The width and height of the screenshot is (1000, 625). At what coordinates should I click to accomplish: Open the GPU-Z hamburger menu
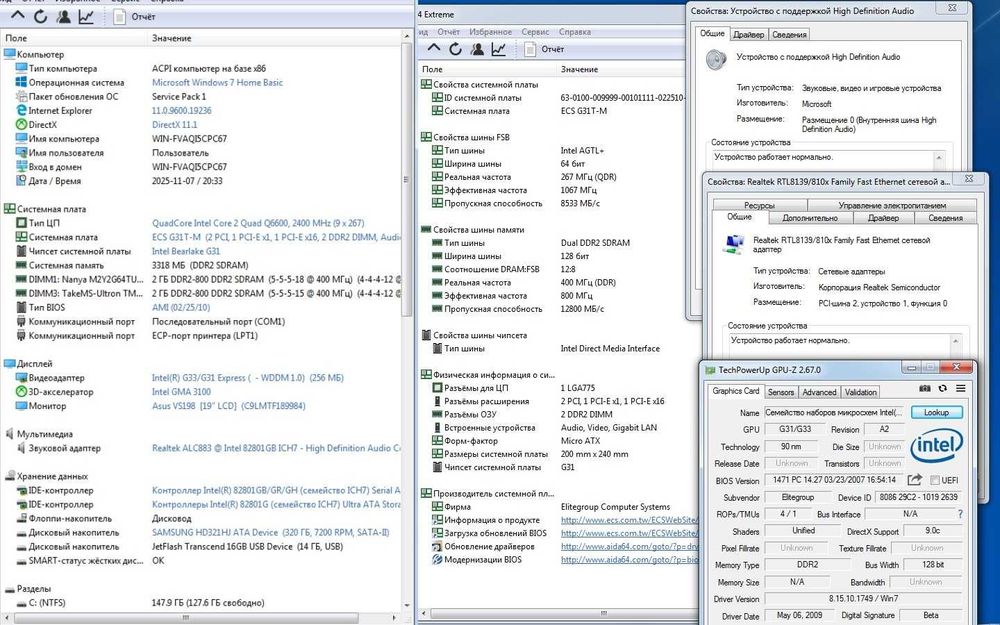click(x=960, y=388)
